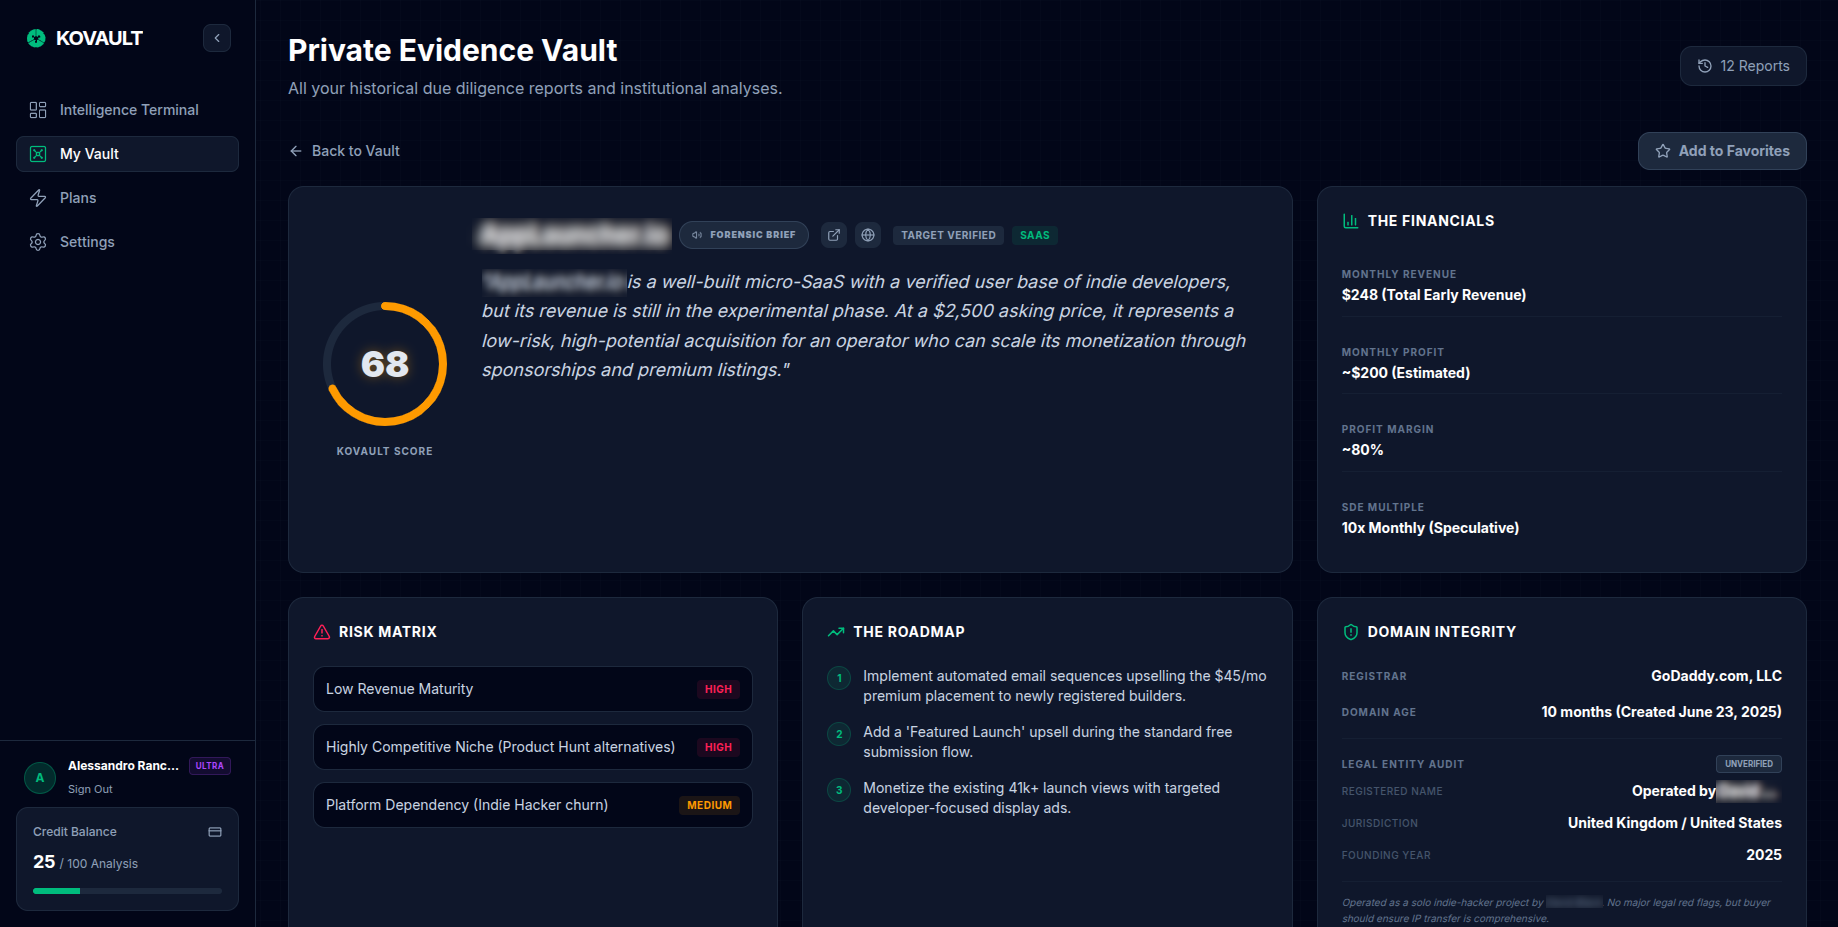The width and height of the screenshot is (1838, 927).
Task: Open the external link icon beside Forensic Brief
Action: point(834,235)
